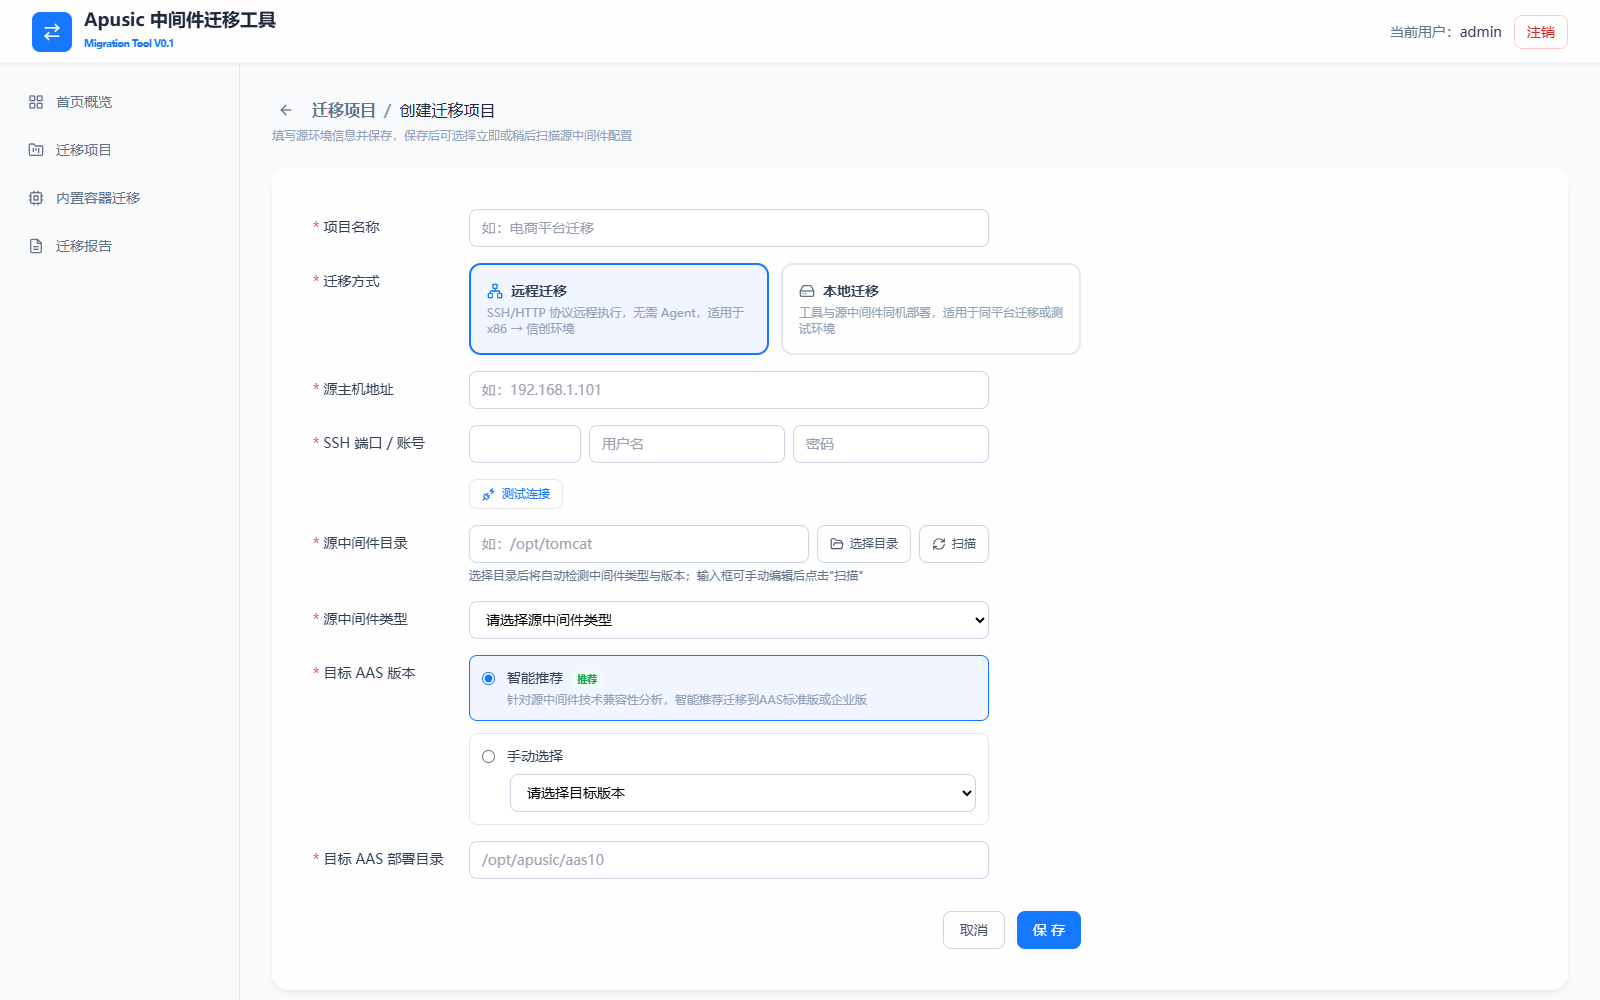Click the 取消 button

[x=974, y=930]
